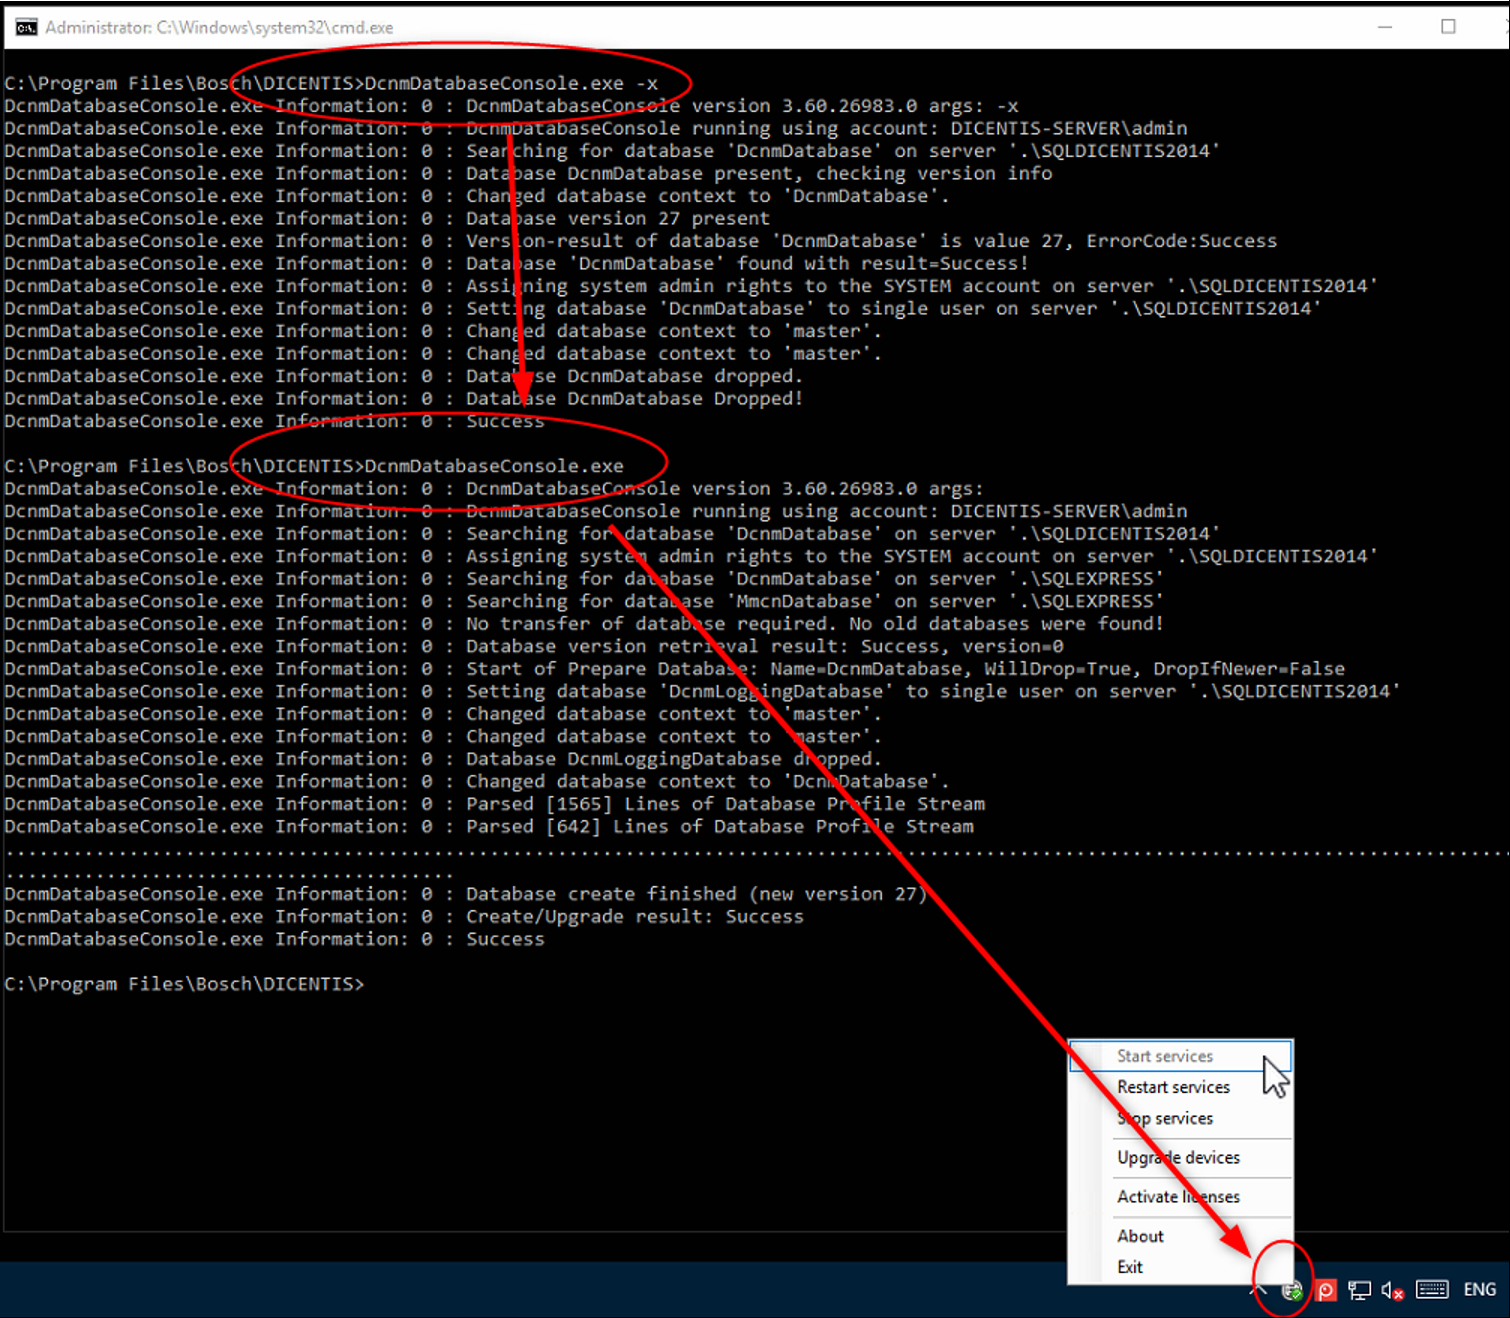Pick Stop services from the tray menu
1510x1318 pixels.
[1181, 1118]
